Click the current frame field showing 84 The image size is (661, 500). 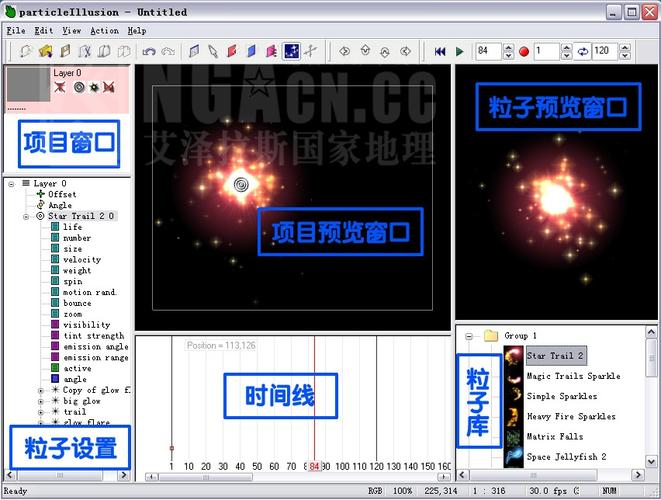click(488, 51)
